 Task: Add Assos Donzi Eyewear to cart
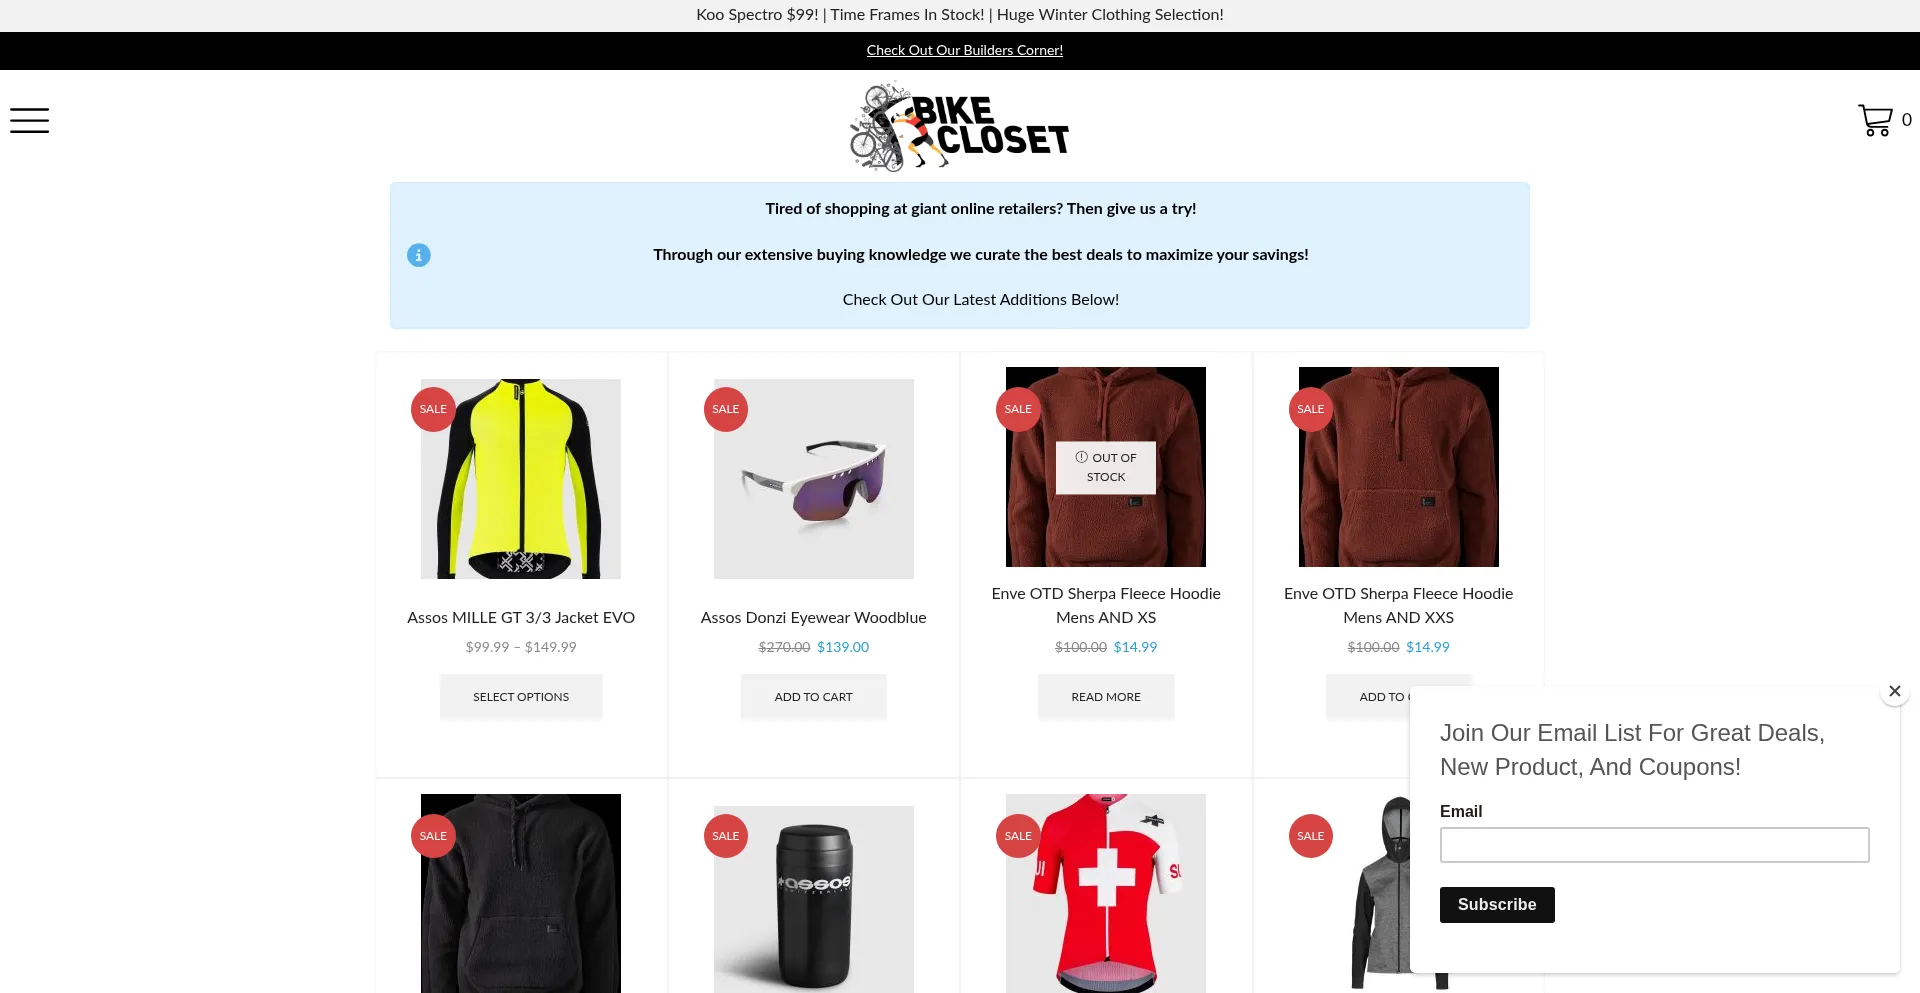click(813, 697)
